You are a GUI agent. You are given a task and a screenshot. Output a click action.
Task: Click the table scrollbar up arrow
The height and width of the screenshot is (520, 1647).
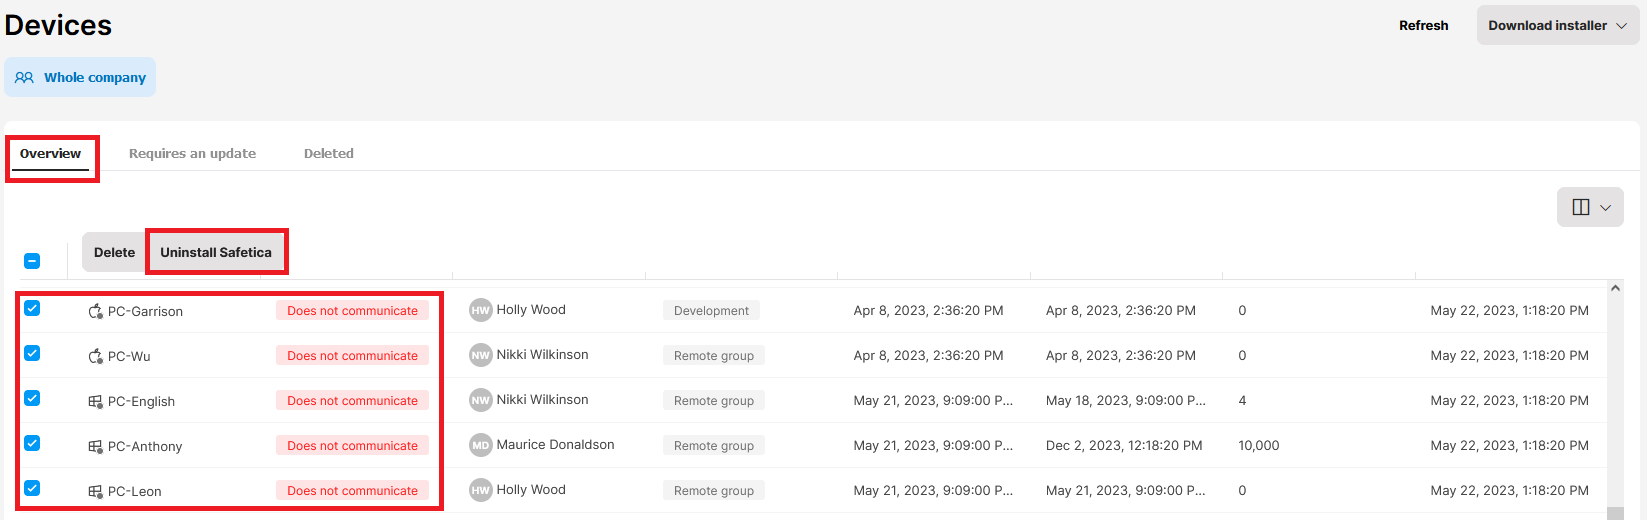1615,288
